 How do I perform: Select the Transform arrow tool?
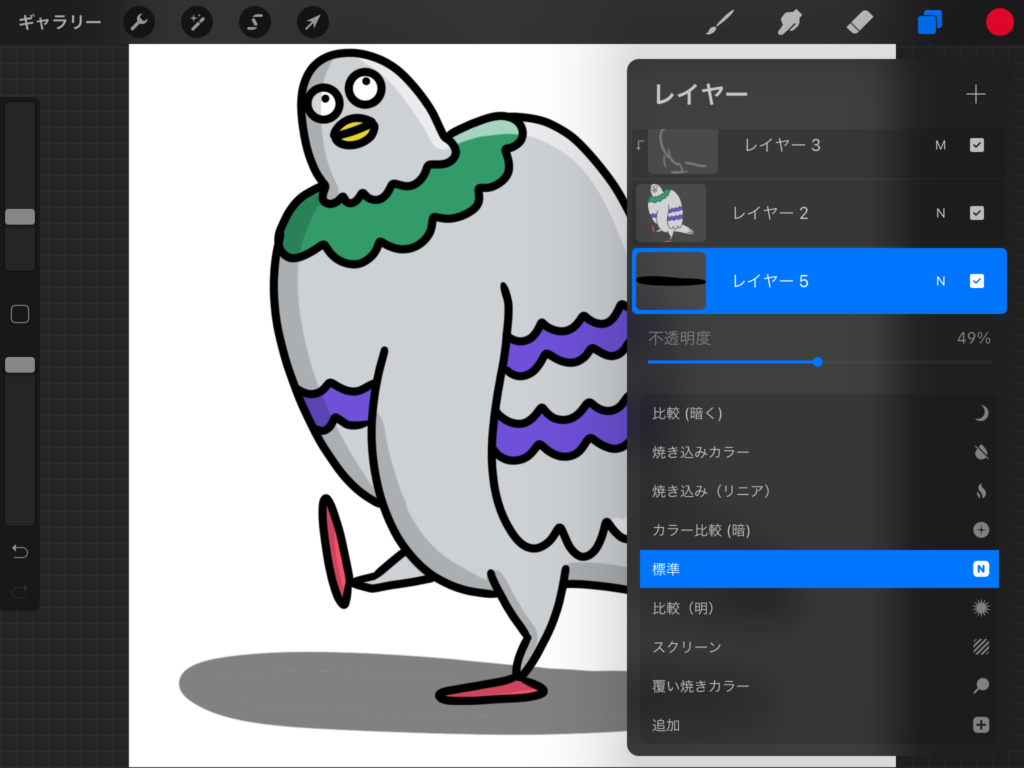[312, 21]
